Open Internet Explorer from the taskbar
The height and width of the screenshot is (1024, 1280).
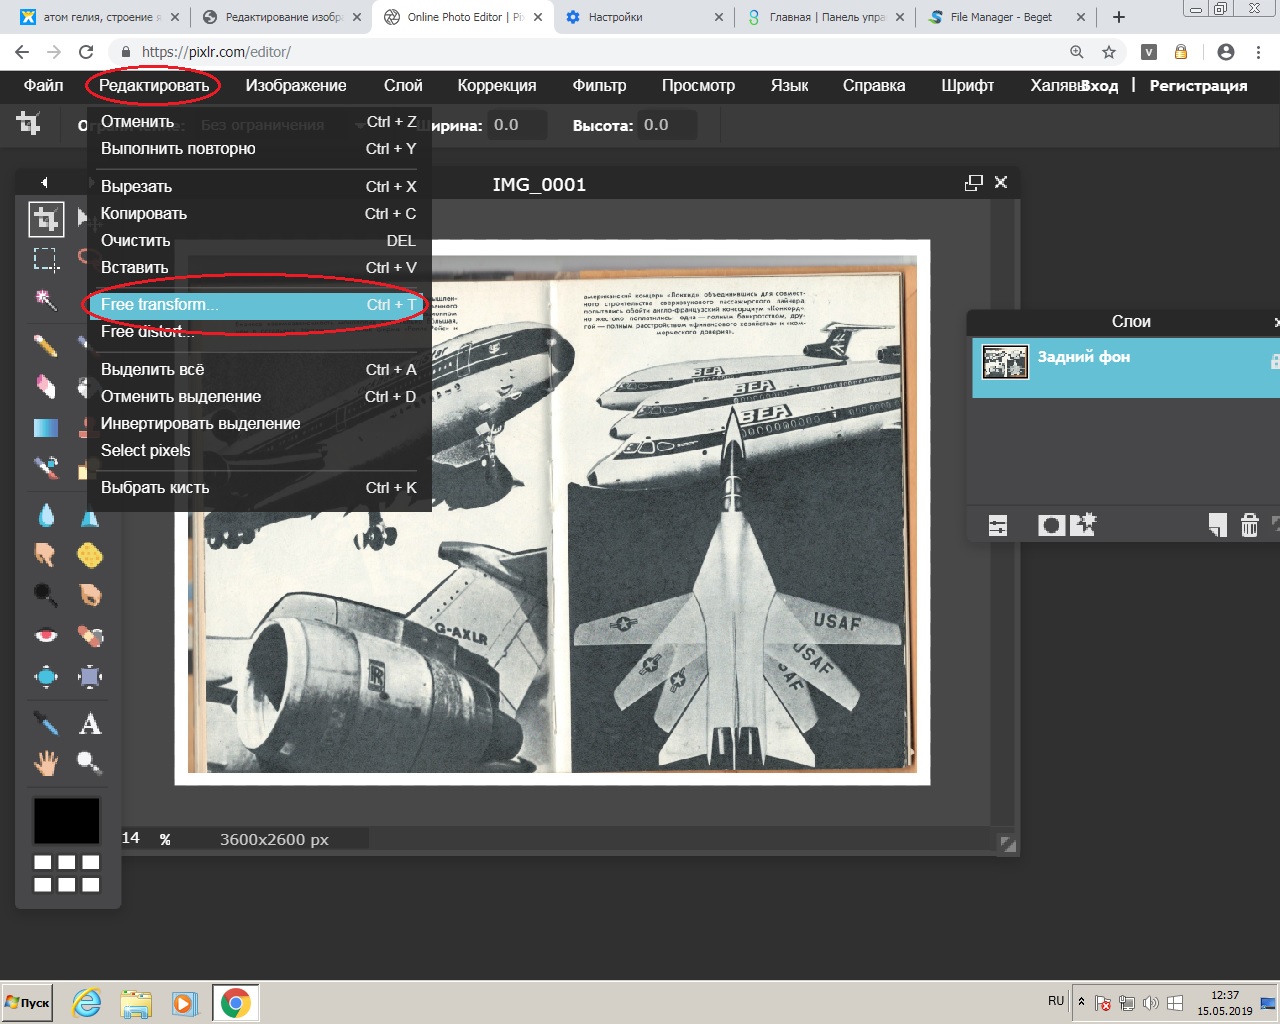click(x=87, y=1002)
